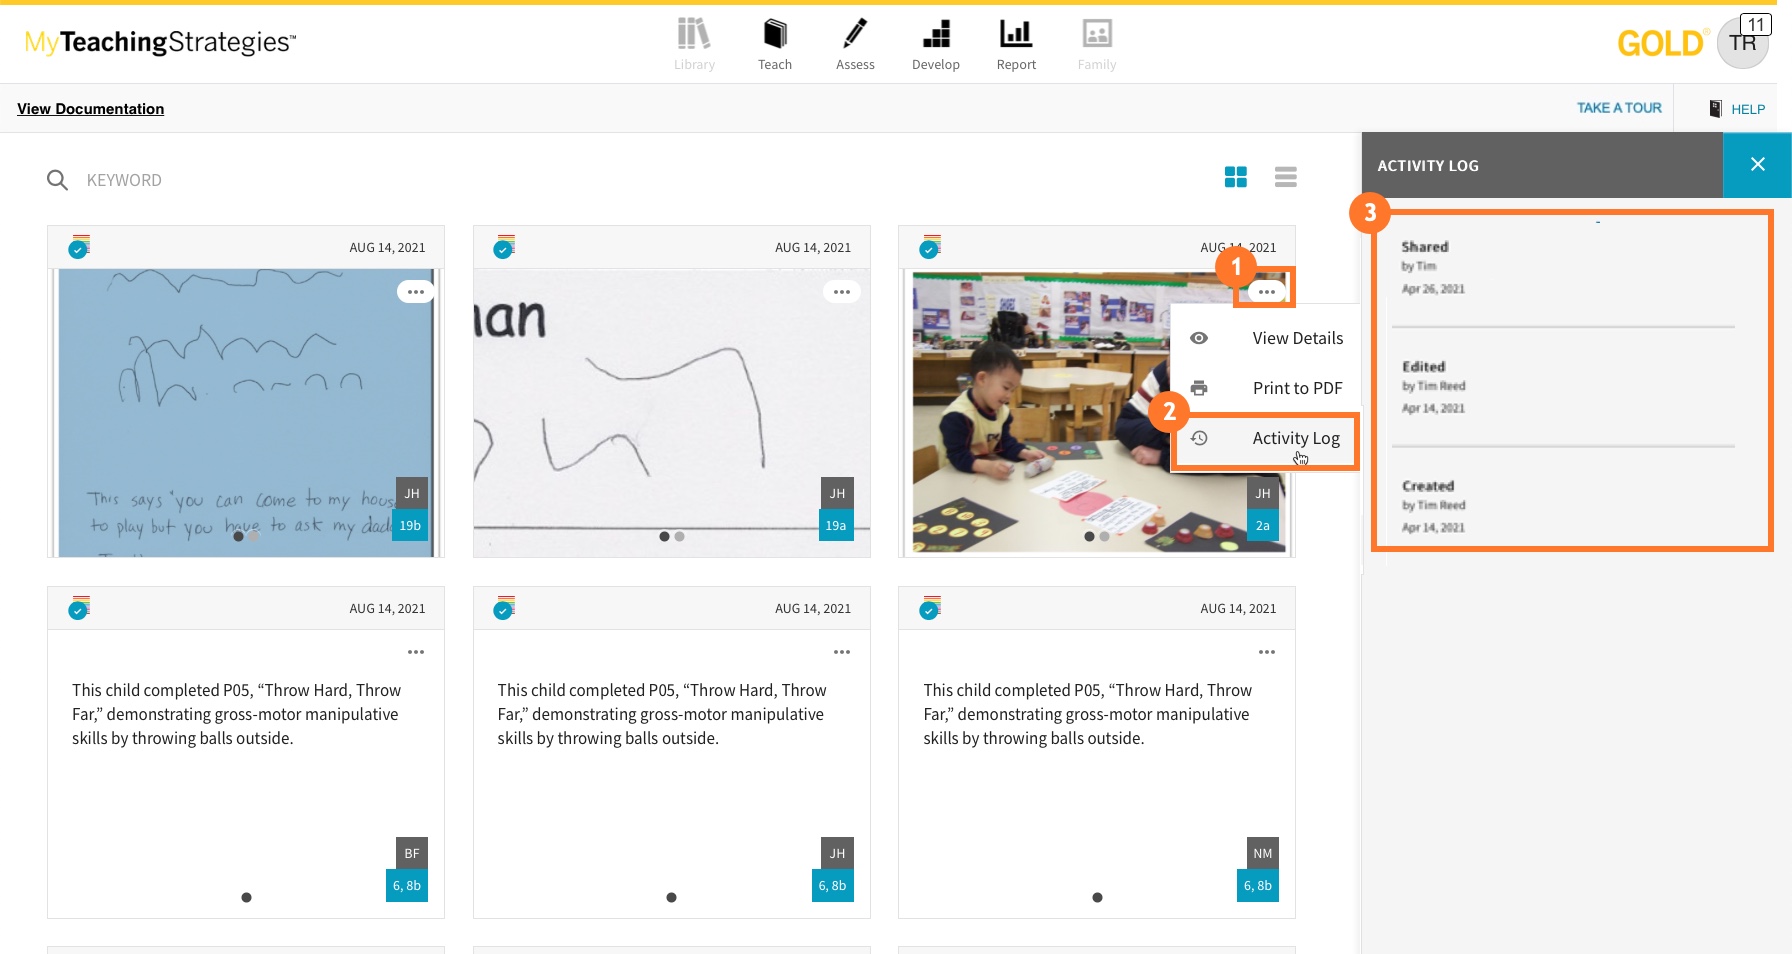Click the keyword search magnifier icon
This screenshot has height=954, width=1792.
pyautogui.click(x=58, y=180)
